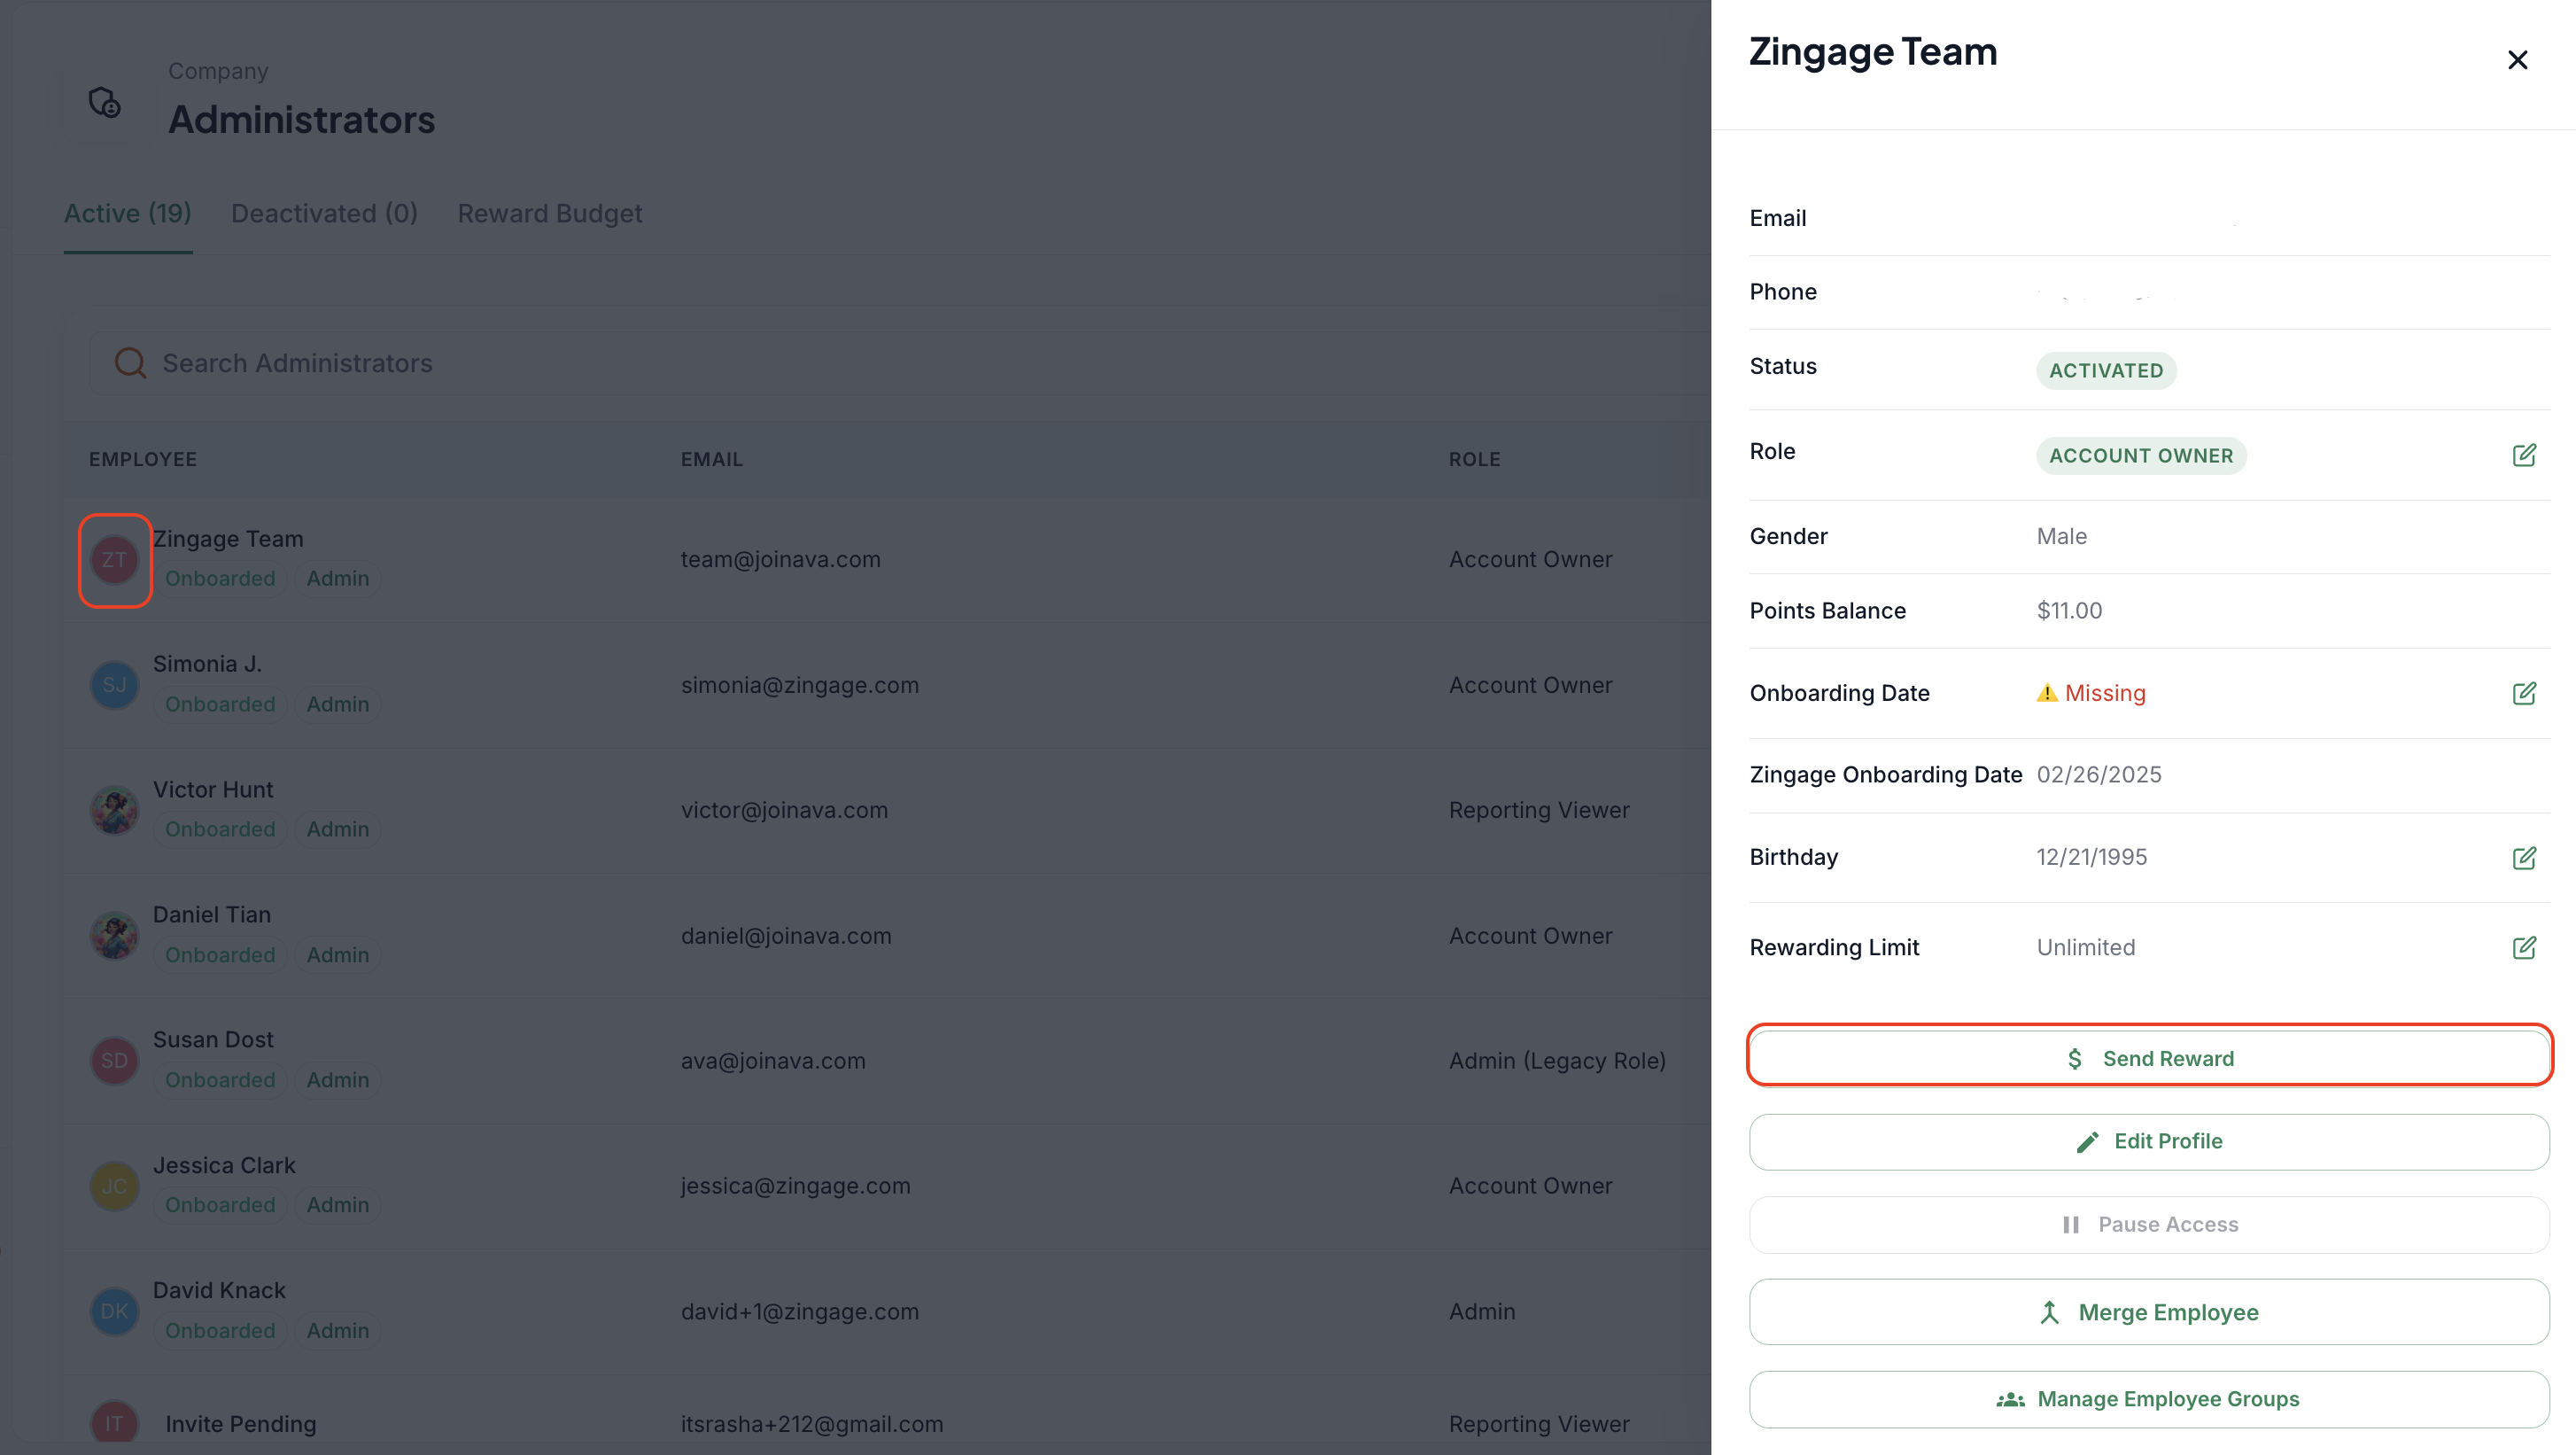Click Victor Hunt's Reporting Viewer role
2576x1455 pixels.
click(x=1539, y=810)
